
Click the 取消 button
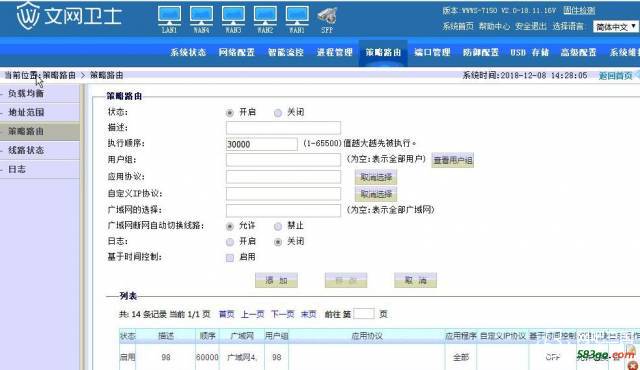(x=415, y=280)
